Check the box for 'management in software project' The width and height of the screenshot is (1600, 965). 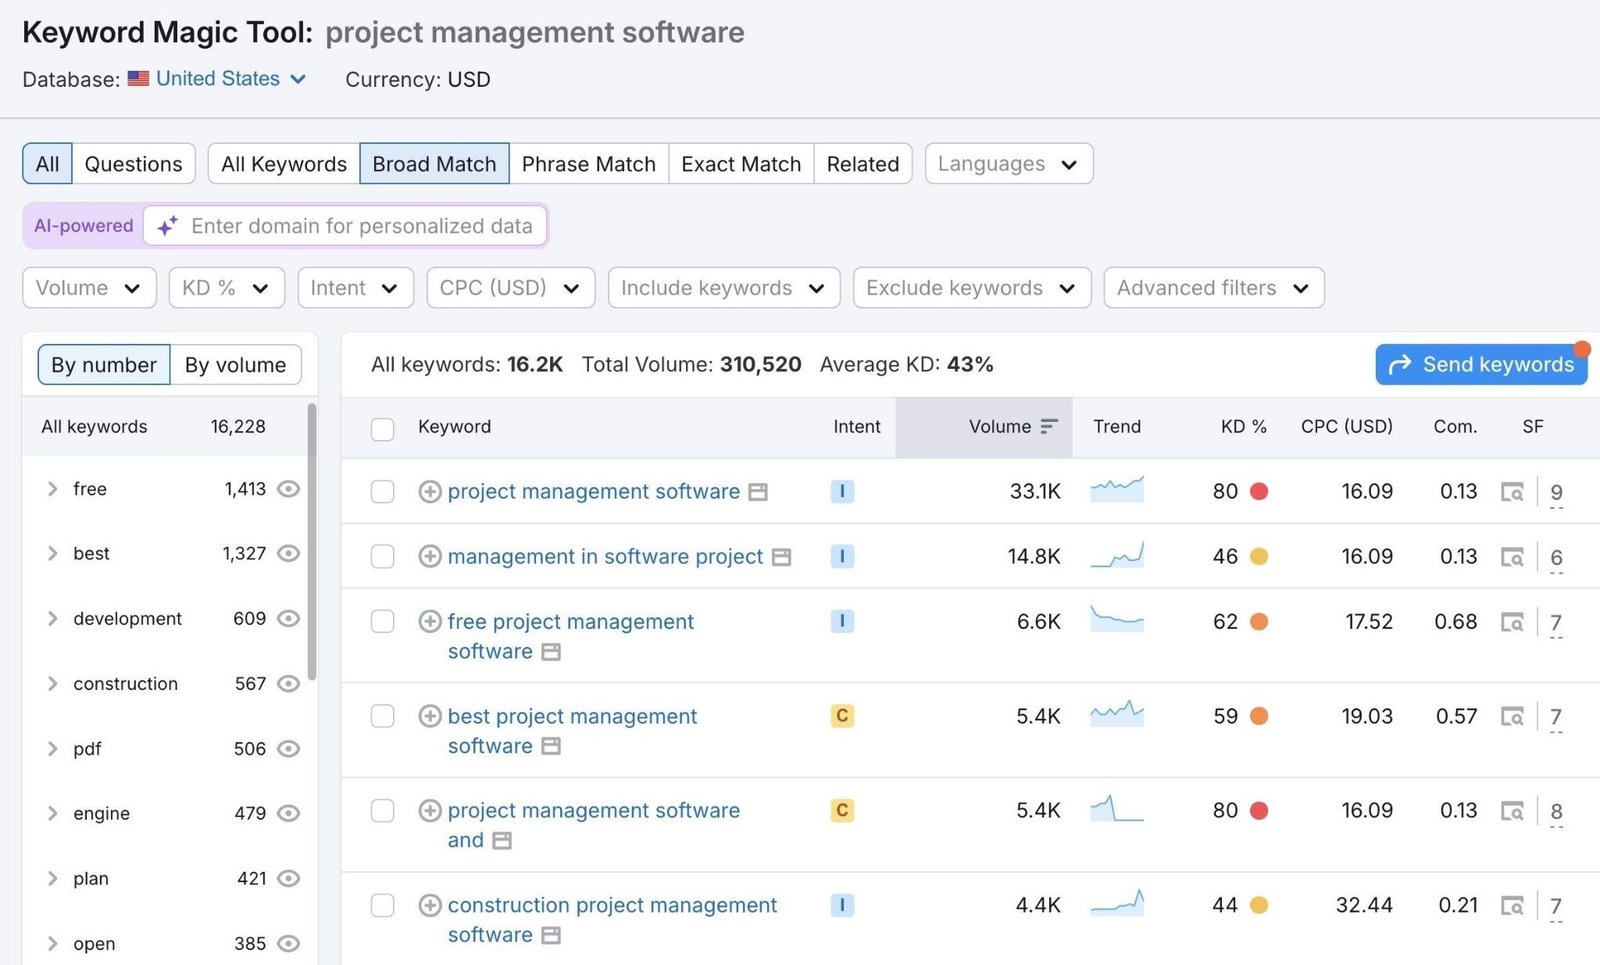tap(382, 557)
